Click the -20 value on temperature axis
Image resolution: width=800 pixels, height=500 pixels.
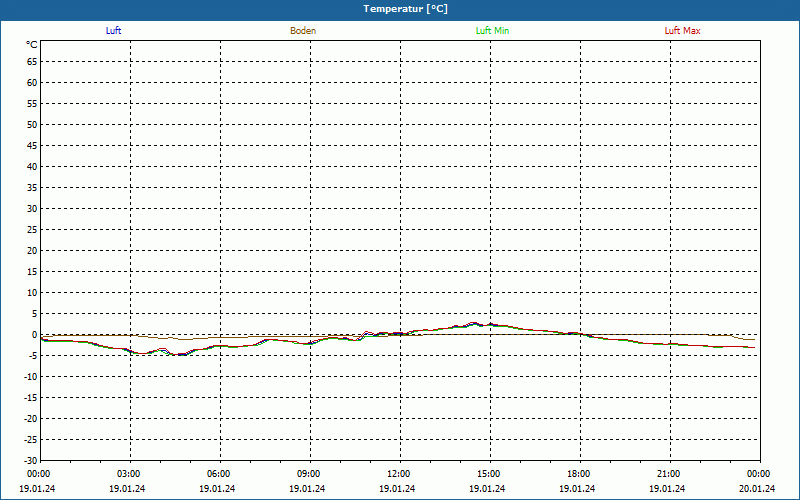pos(31,419)
